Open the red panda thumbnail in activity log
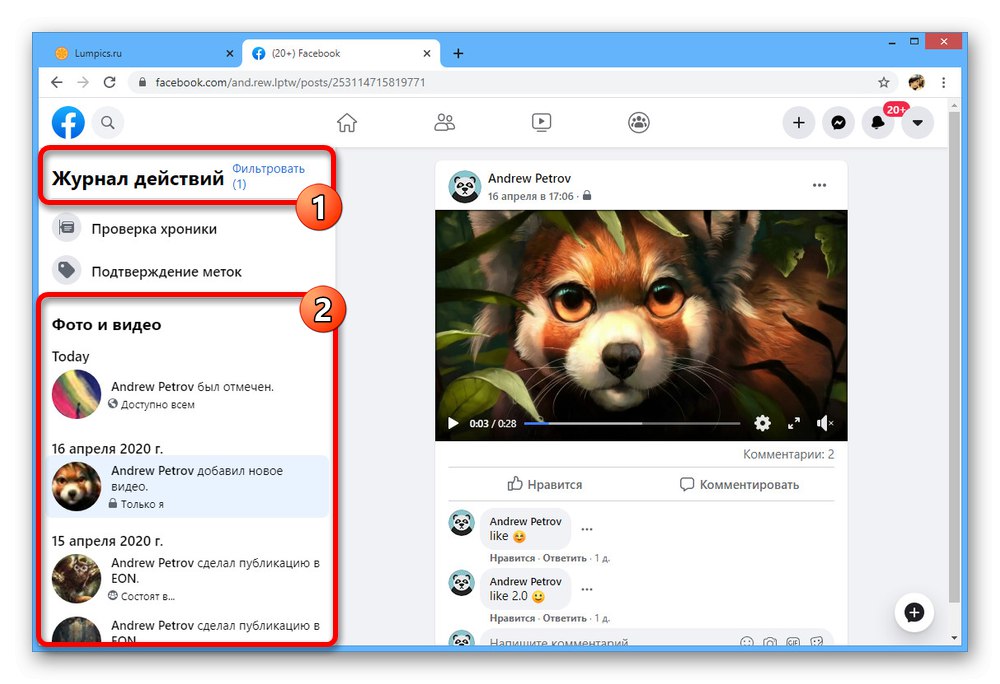1000x684 pixels. point(77,486)
